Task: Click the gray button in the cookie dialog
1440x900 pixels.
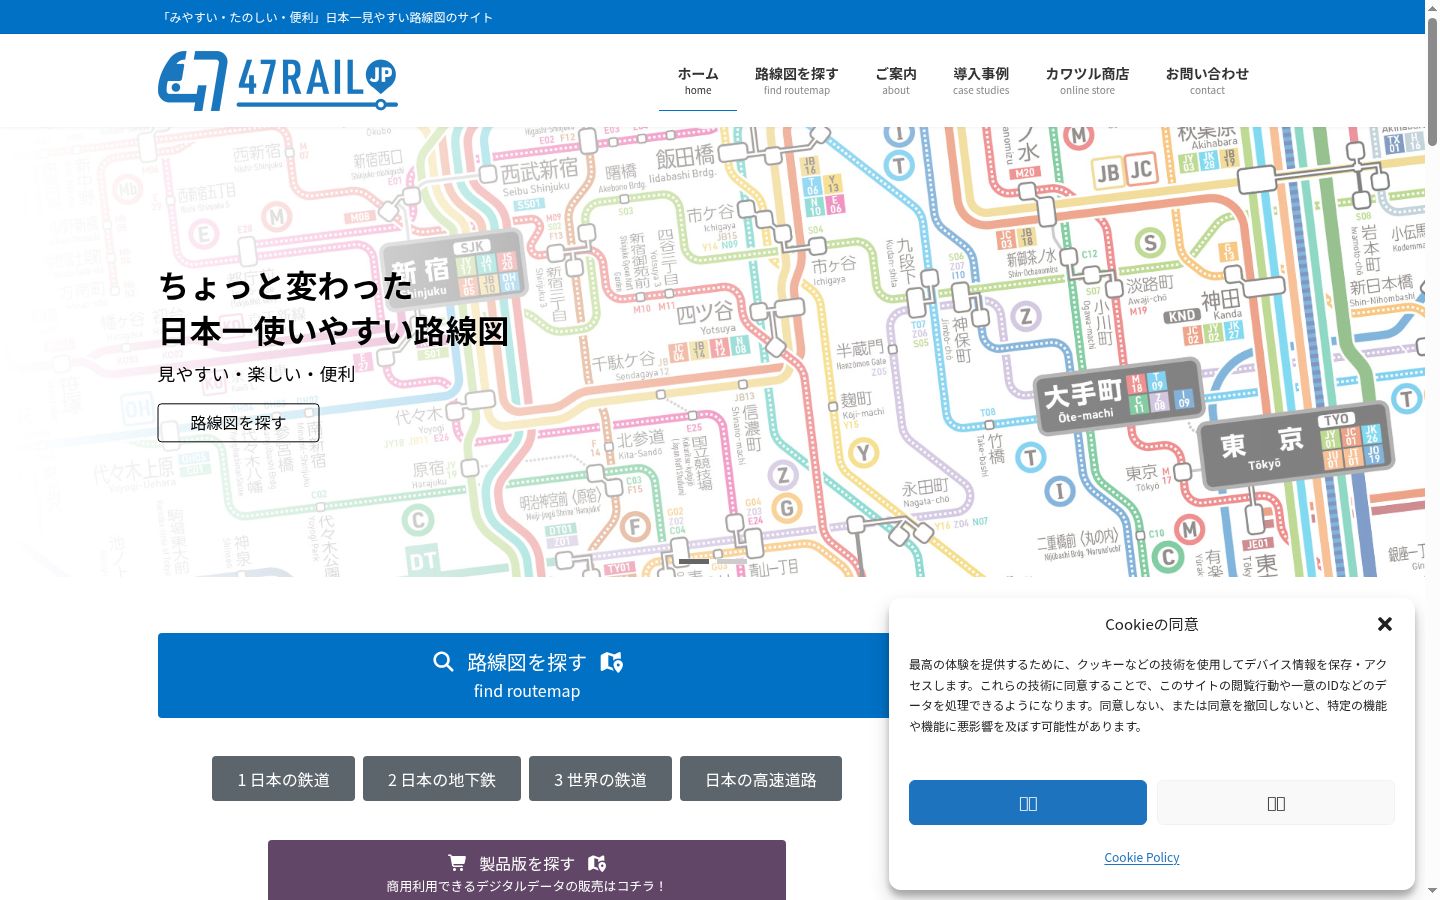Action: tap(1276, 803)
